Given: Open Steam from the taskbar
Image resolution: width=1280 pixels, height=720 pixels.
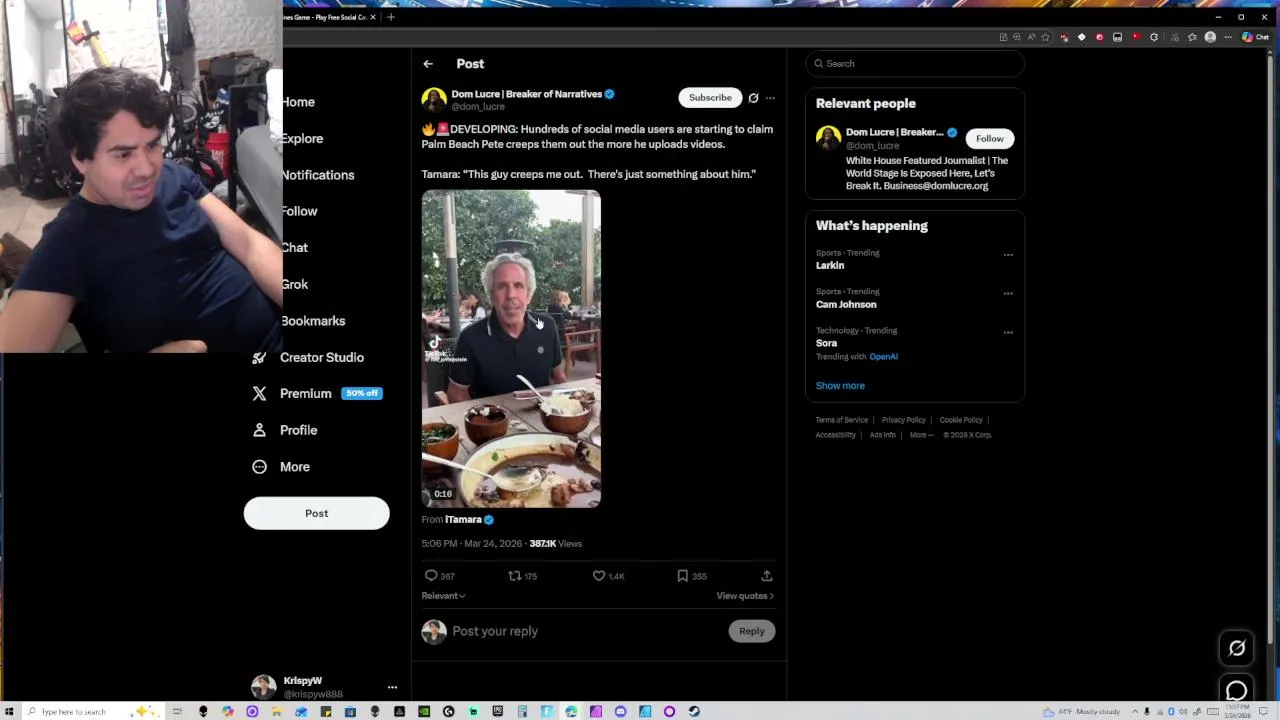Looking at the screenshot, I should coord(694,712).
